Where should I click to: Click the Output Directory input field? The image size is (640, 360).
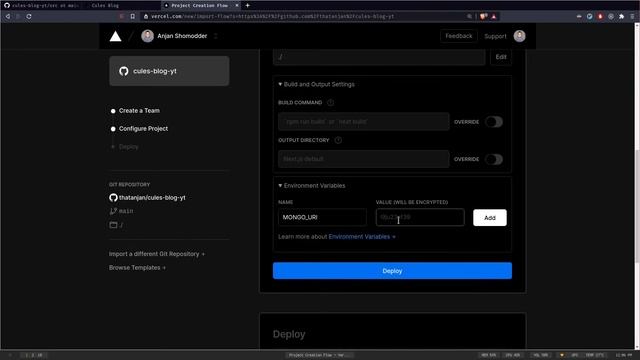click(x=363, y=159)
